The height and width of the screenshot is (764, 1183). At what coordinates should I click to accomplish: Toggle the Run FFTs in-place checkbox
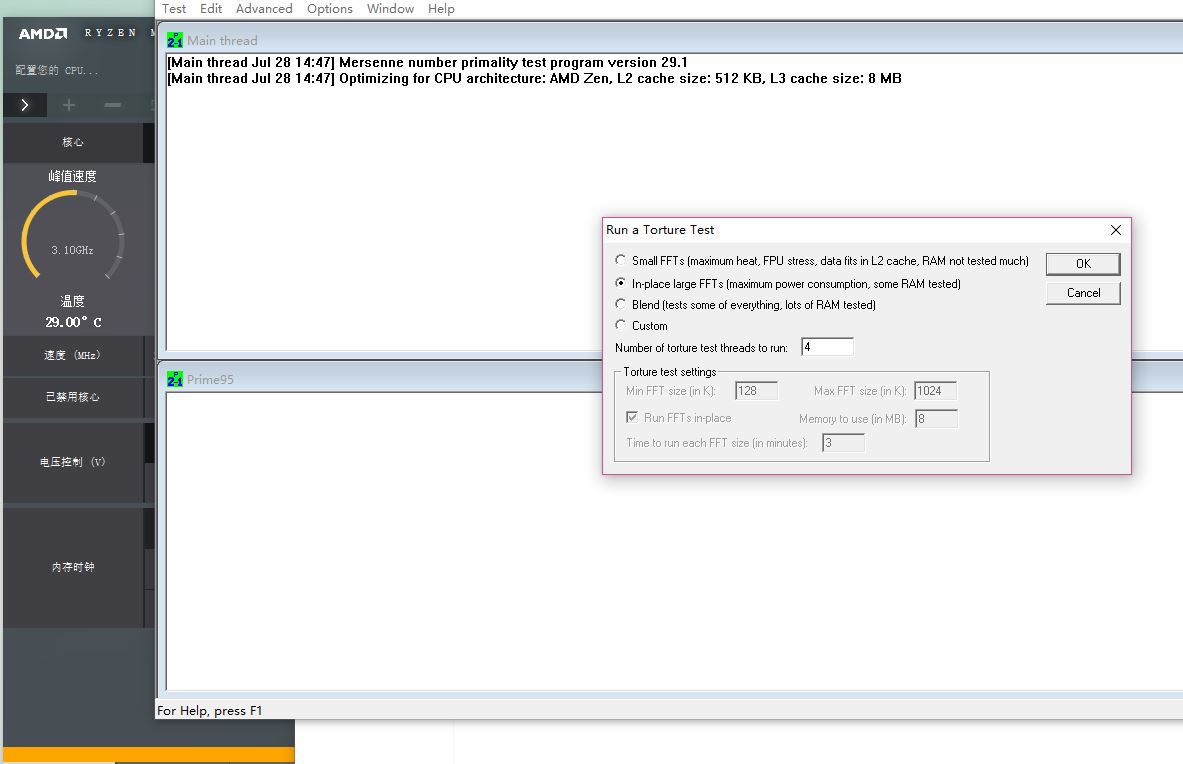pyautogui.click(x=632, y=418)
